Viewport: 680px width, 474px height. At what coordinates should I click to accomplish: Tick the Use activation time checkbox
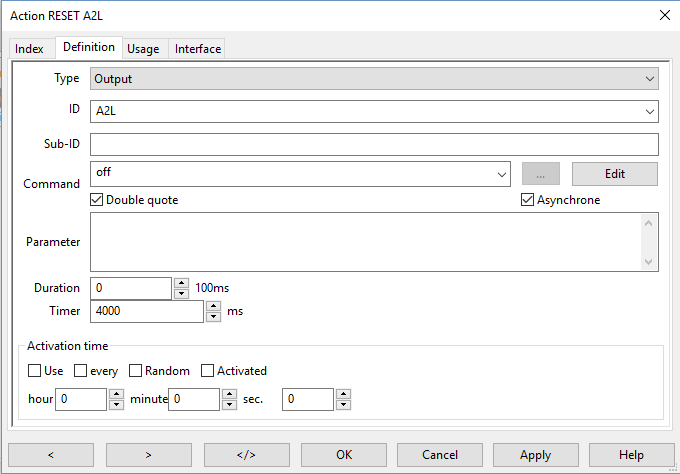tap(35, 371)
